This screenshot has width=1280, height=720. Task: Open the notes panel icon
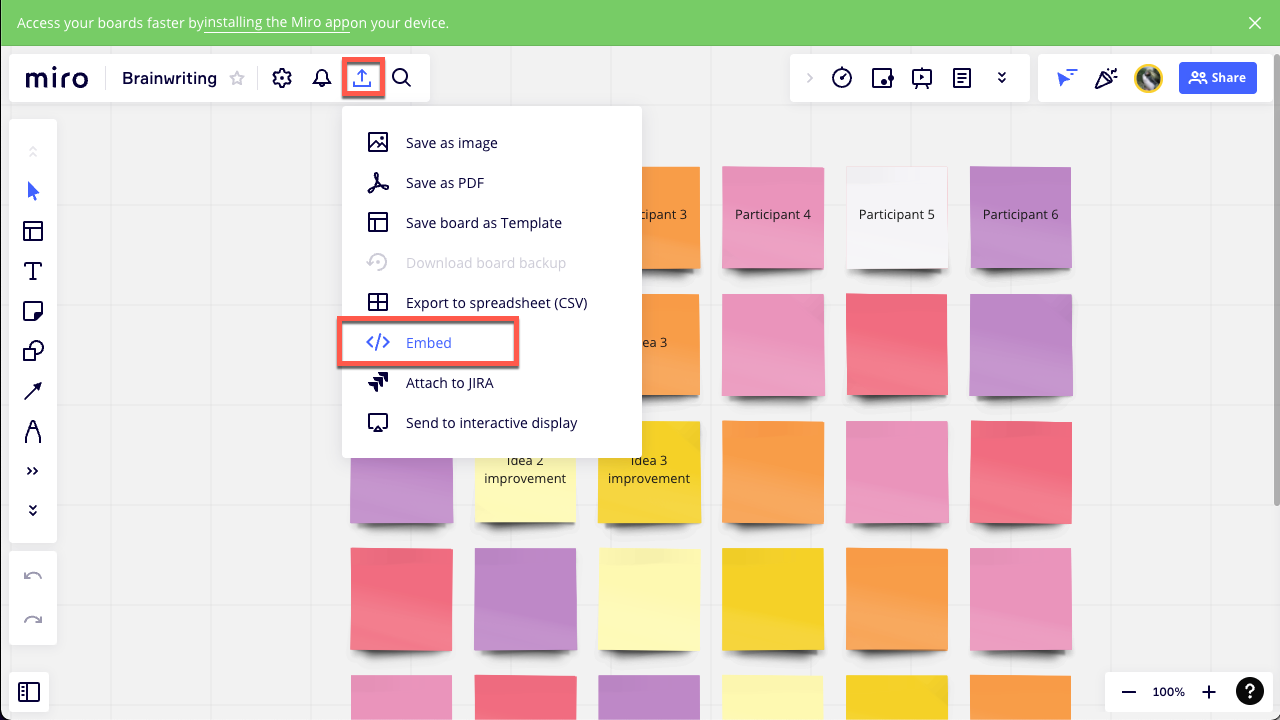(x=962, y=78)
